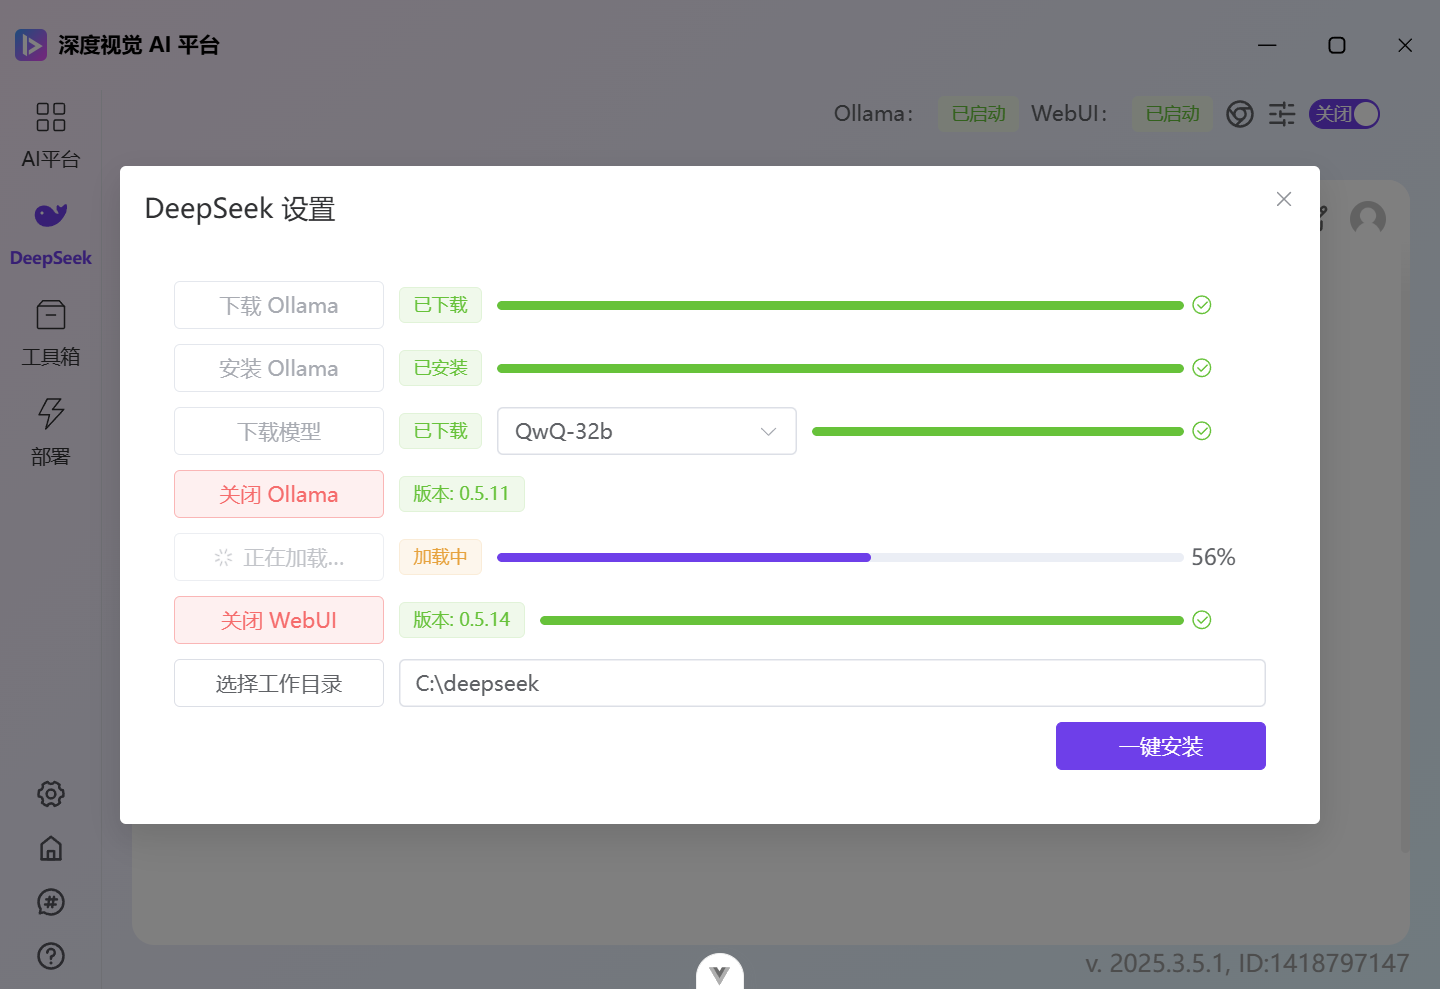Image resolution: width=1440 pixels, height=989 pixels.
Task: Click the 关闭 WebUI button
Action: click(279, 620)
